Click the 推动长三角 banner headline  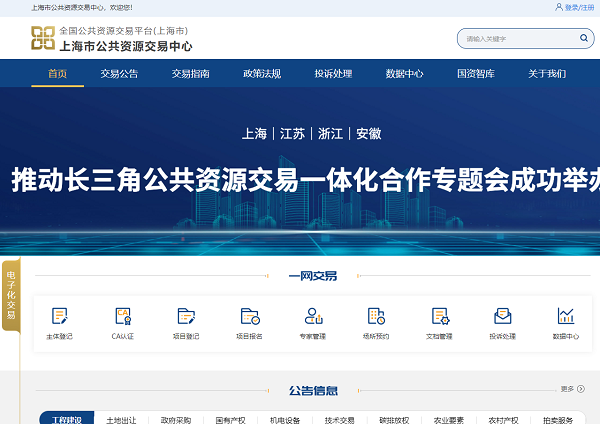(306, 180)
